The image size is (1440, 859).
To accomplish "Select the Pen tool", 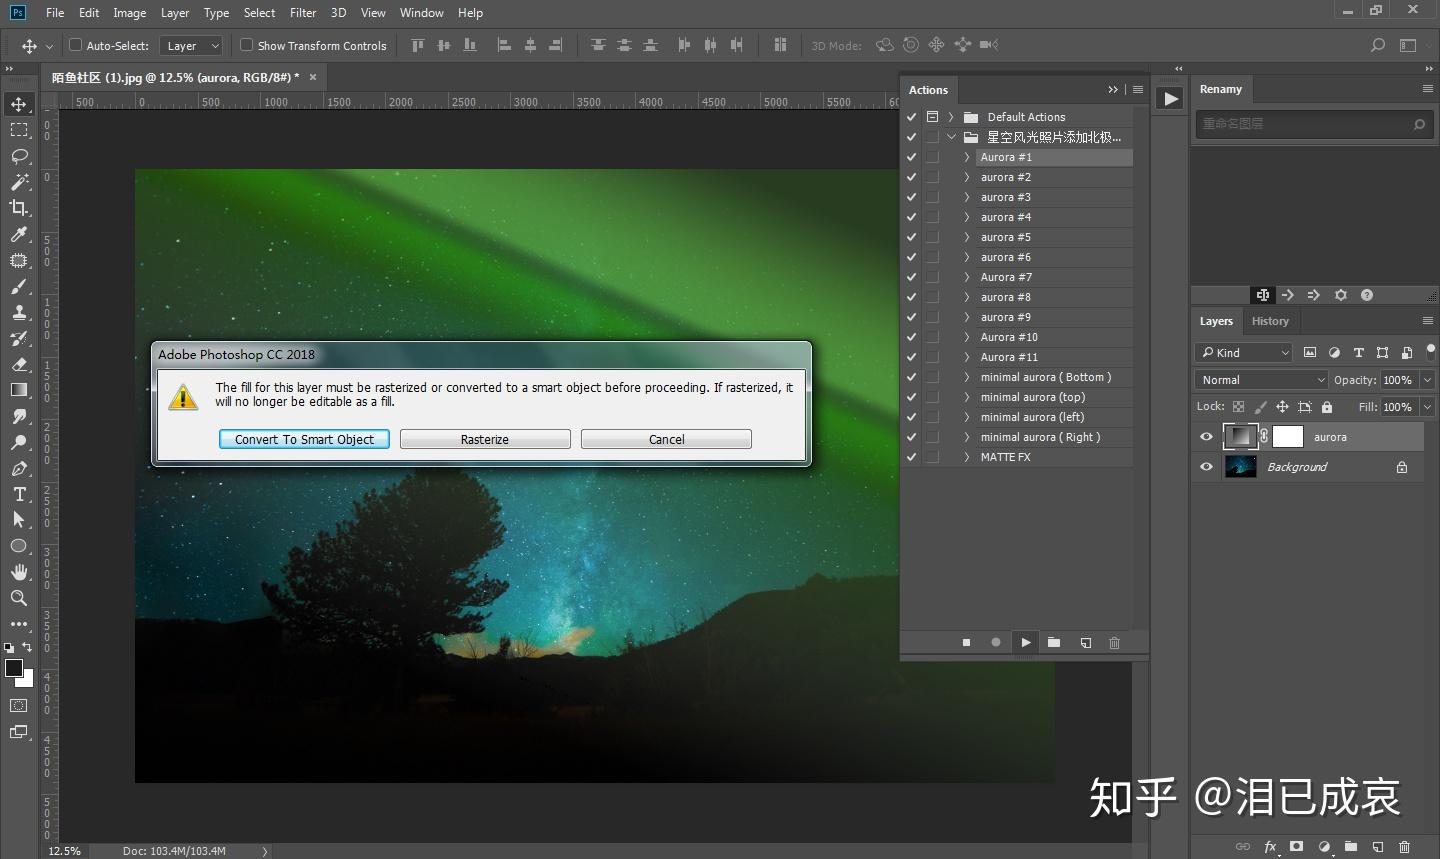I will click(x=19, y=468).
